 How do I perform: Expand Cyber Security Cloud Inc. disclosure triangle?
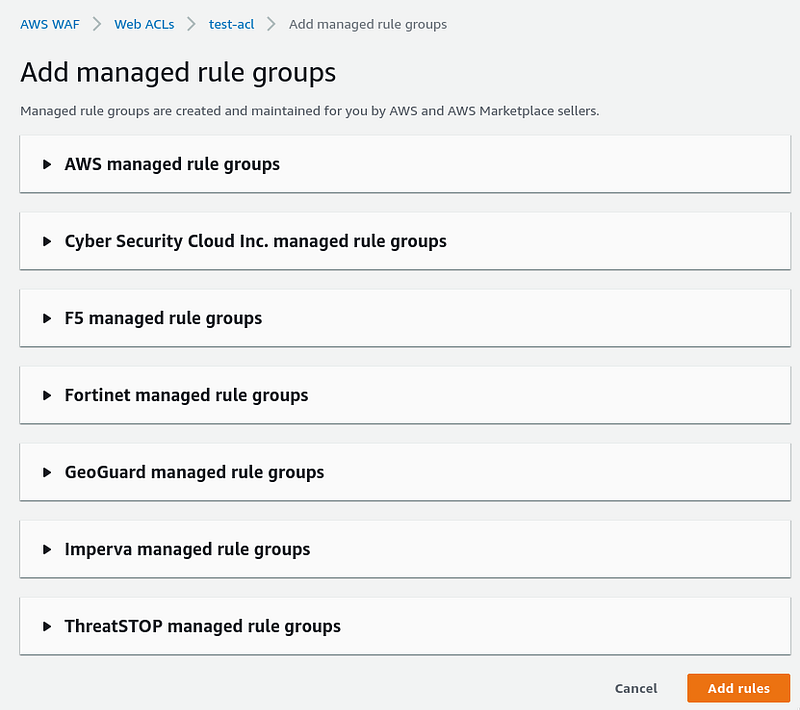47,241
